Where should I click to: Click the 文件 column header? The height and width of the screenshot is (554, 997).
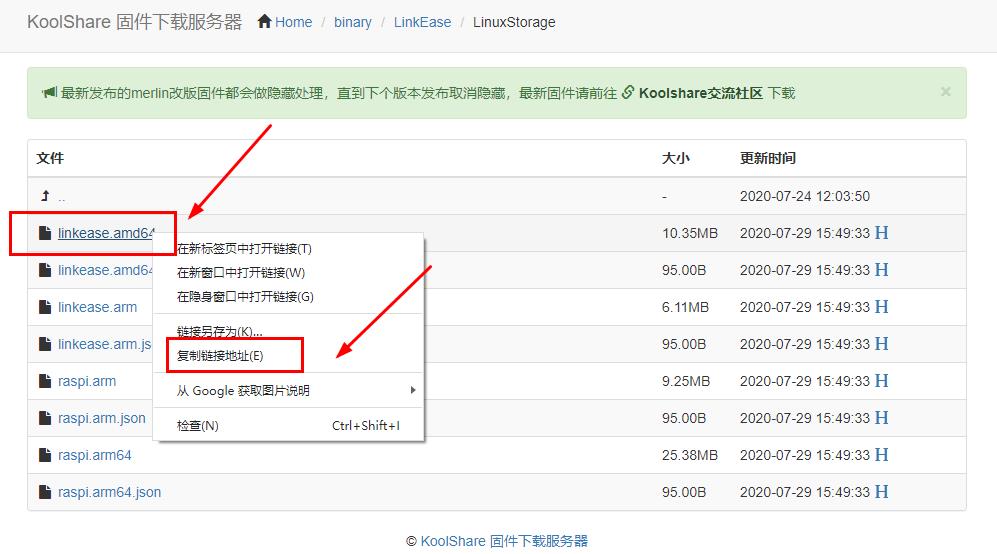click(x=50, y=158)
